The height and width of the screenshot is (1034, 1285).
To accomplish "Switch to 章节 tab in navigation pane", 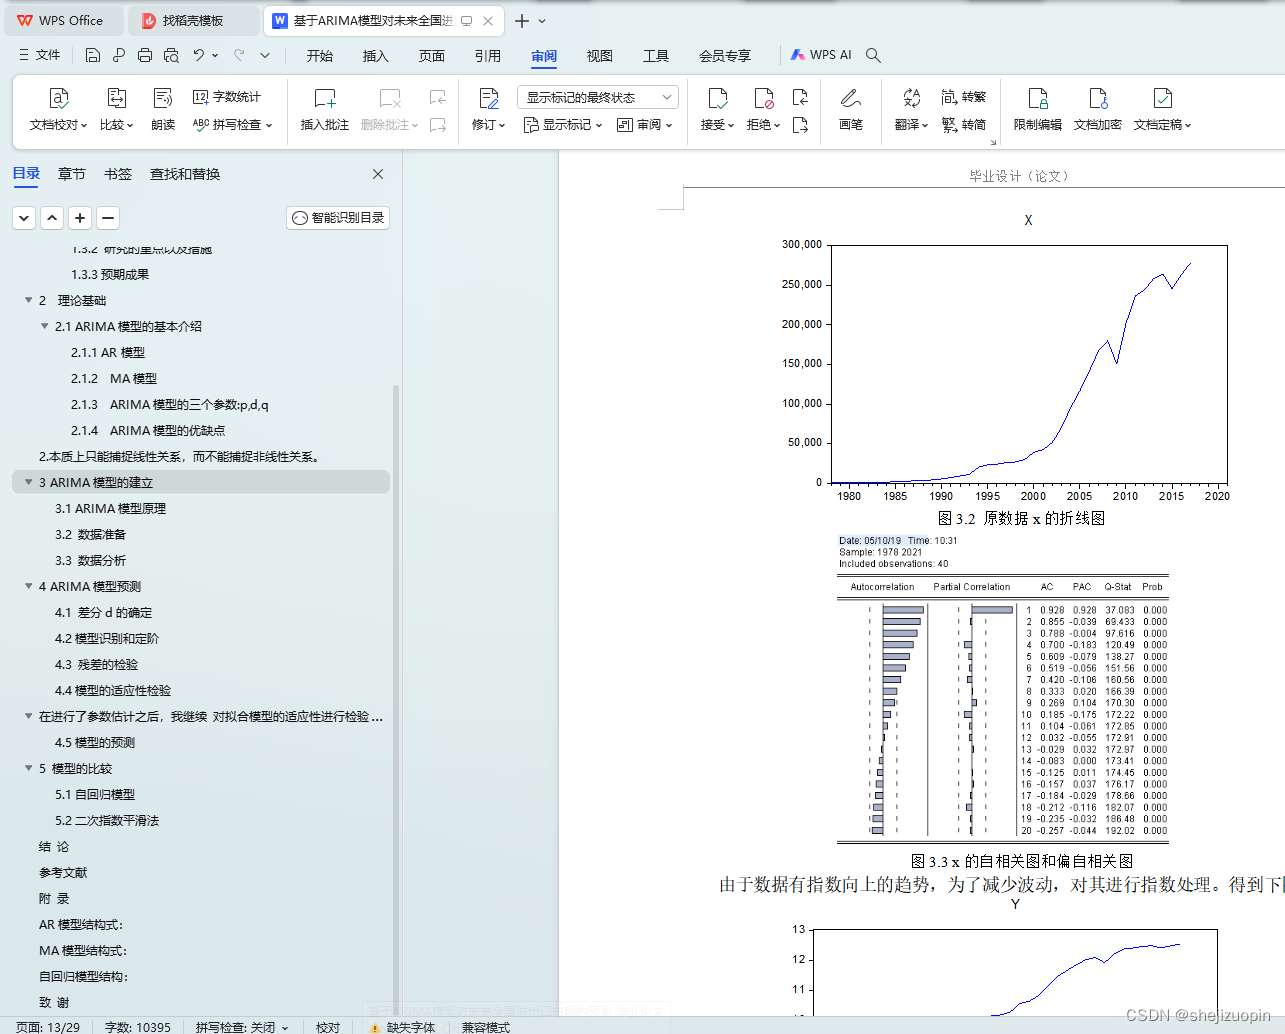I will [x=72, y=174].
